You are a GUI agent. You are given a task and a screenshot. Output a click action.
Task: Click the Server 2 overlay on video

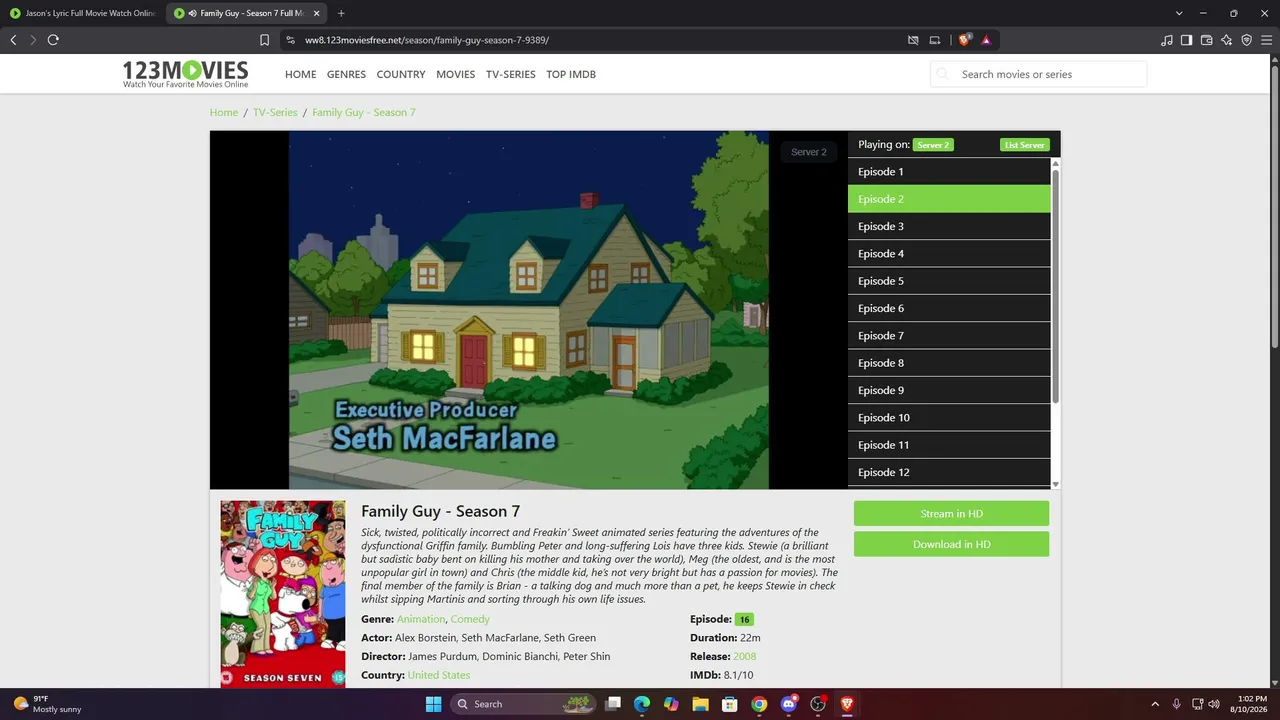[808, 152]
